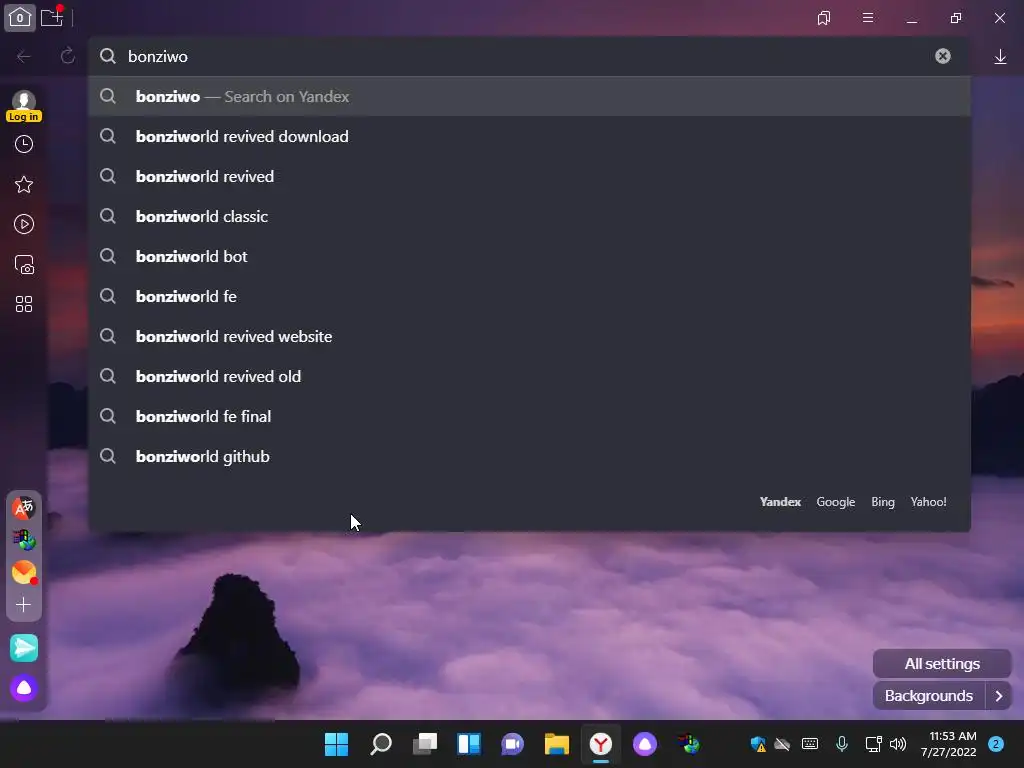The height and width of the screenshot is (768, 1024).
Task: Open the purple Alice taskbar icon
Action: [645, 744]
